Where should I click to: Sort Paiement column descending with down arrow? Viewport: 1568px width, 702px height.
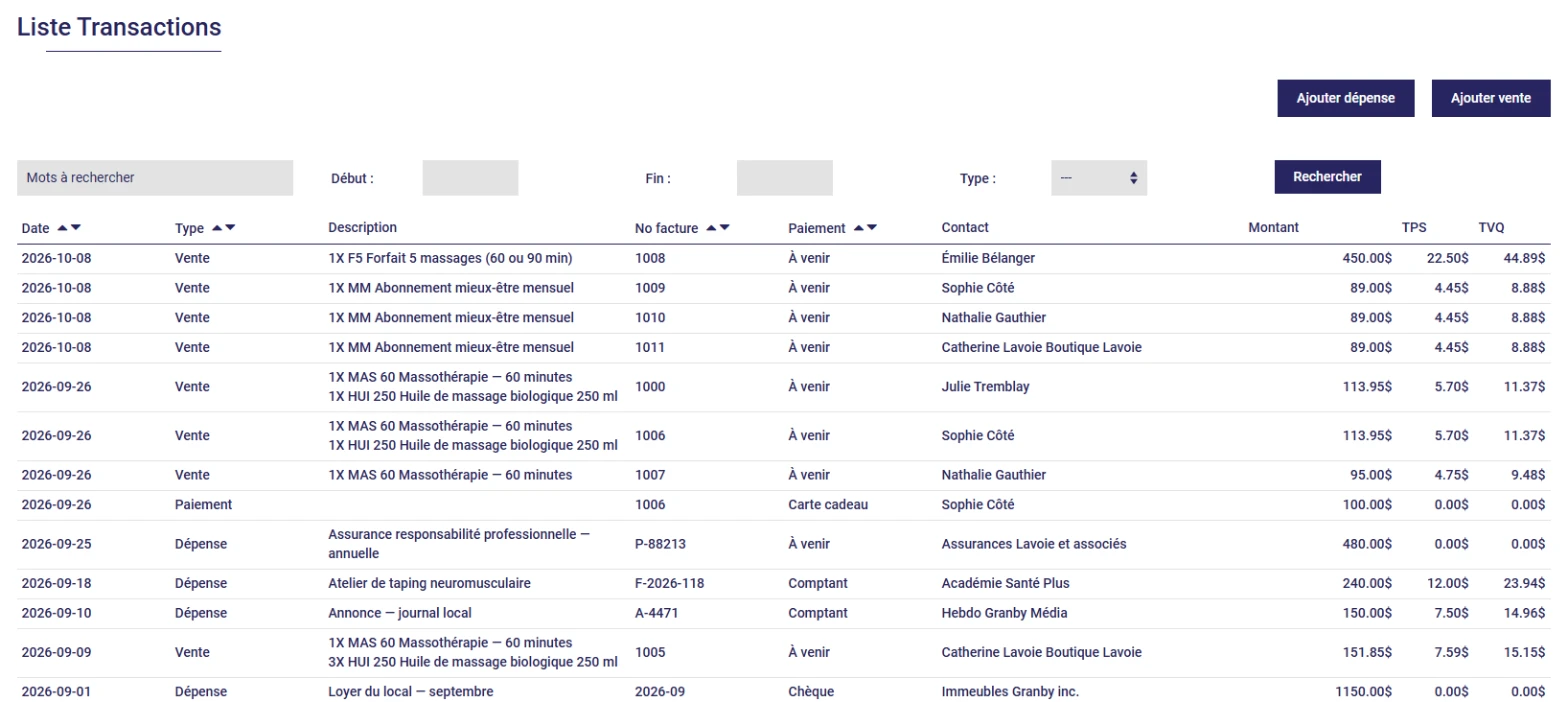pos(871,228)
